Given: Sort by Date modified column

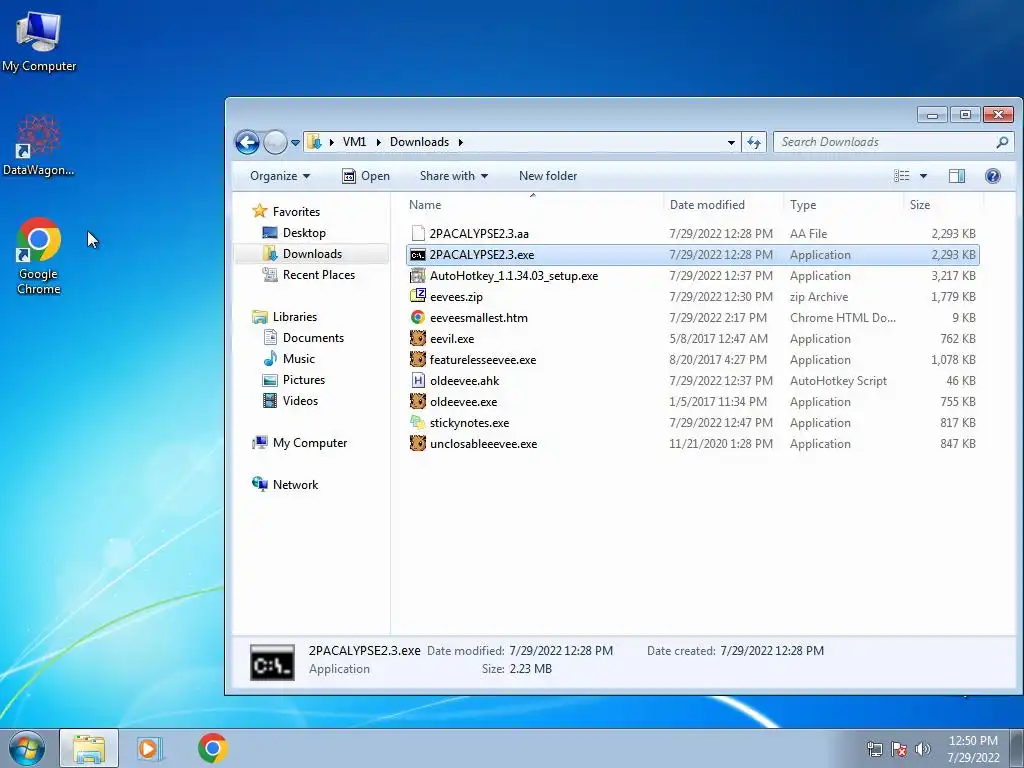Looking at the screenshot, I should click(x=707, y=204).
